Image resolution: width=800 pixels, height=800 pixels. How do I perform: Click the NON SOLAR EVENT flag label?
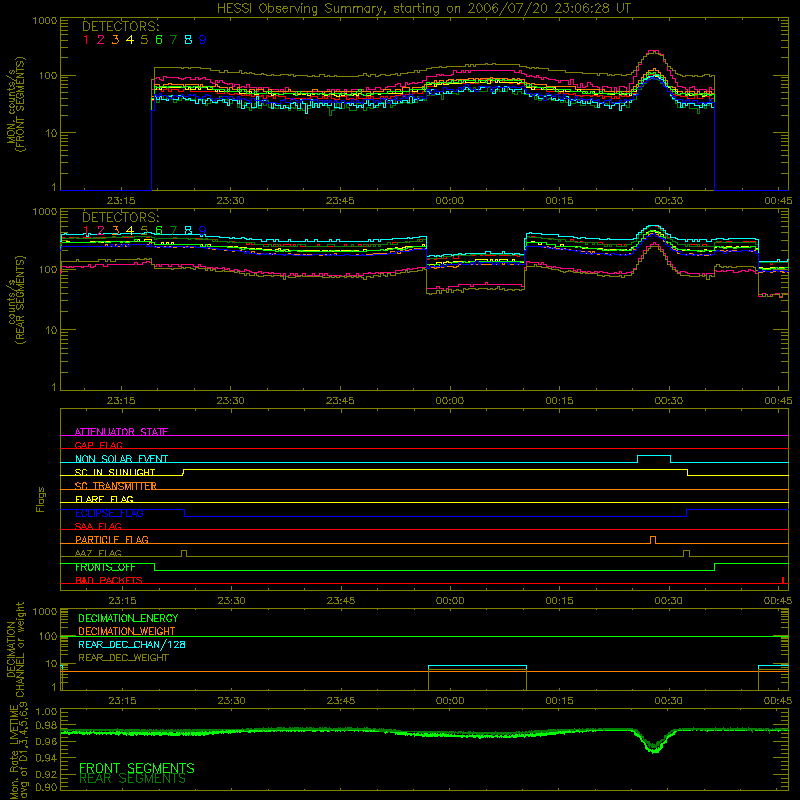coord(121,459)
